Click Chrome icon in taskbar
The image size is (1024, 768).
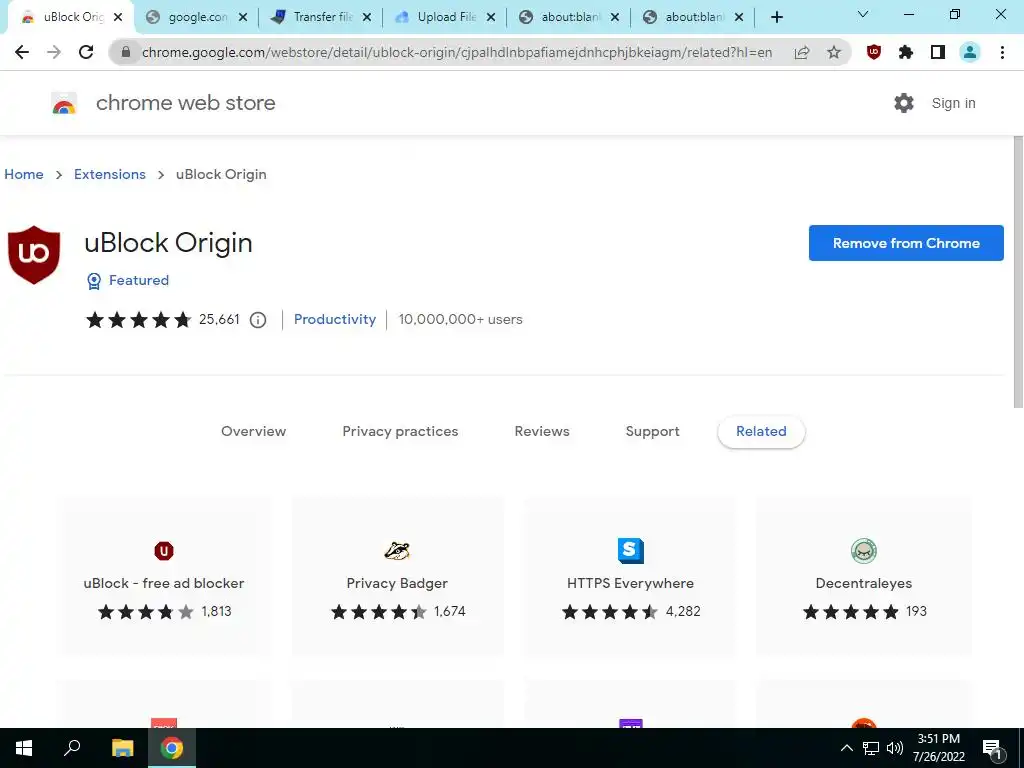(172, 748)
